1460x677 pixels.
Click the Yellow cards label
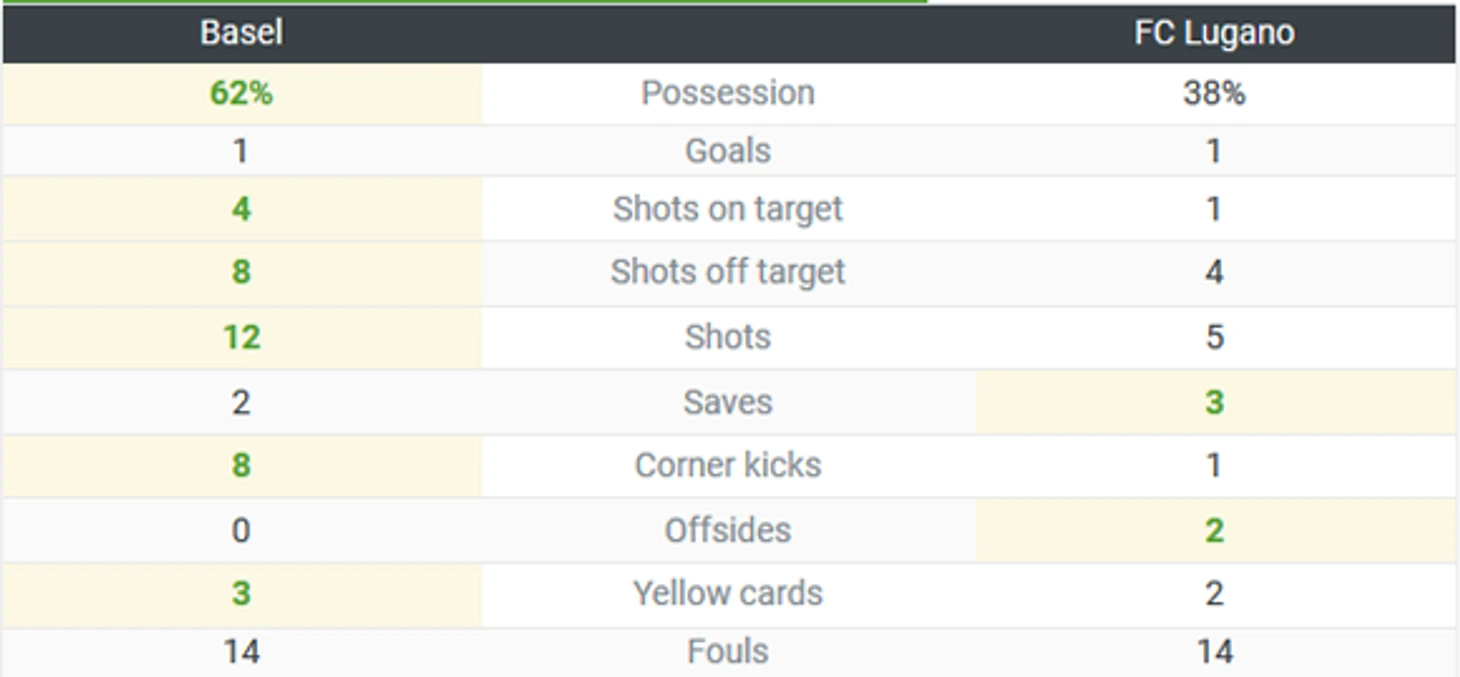coord(727,593)
